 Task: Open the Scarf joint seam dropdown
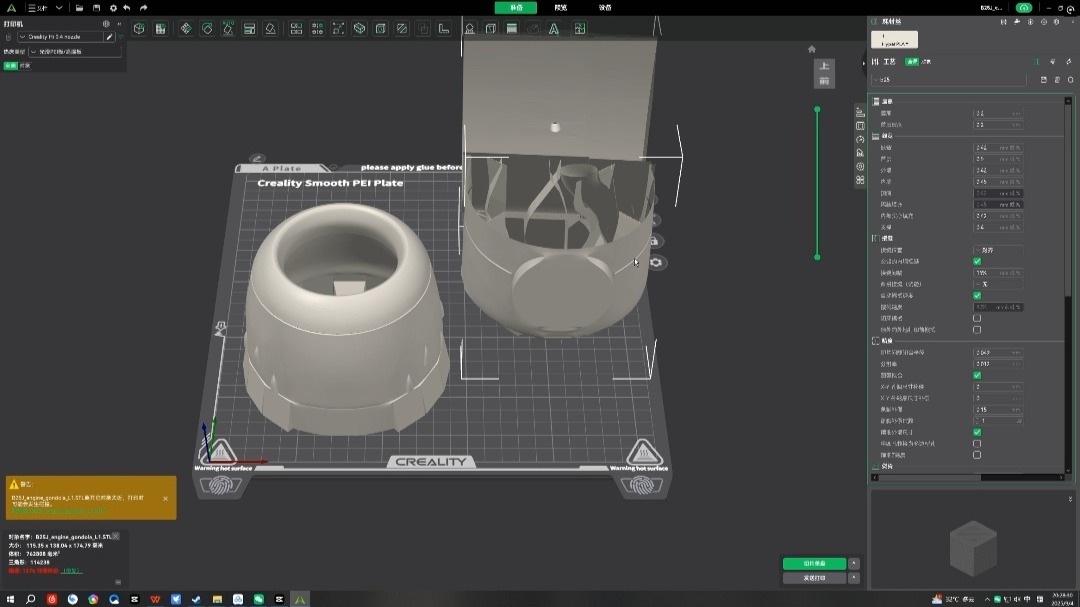coord(998,284)
